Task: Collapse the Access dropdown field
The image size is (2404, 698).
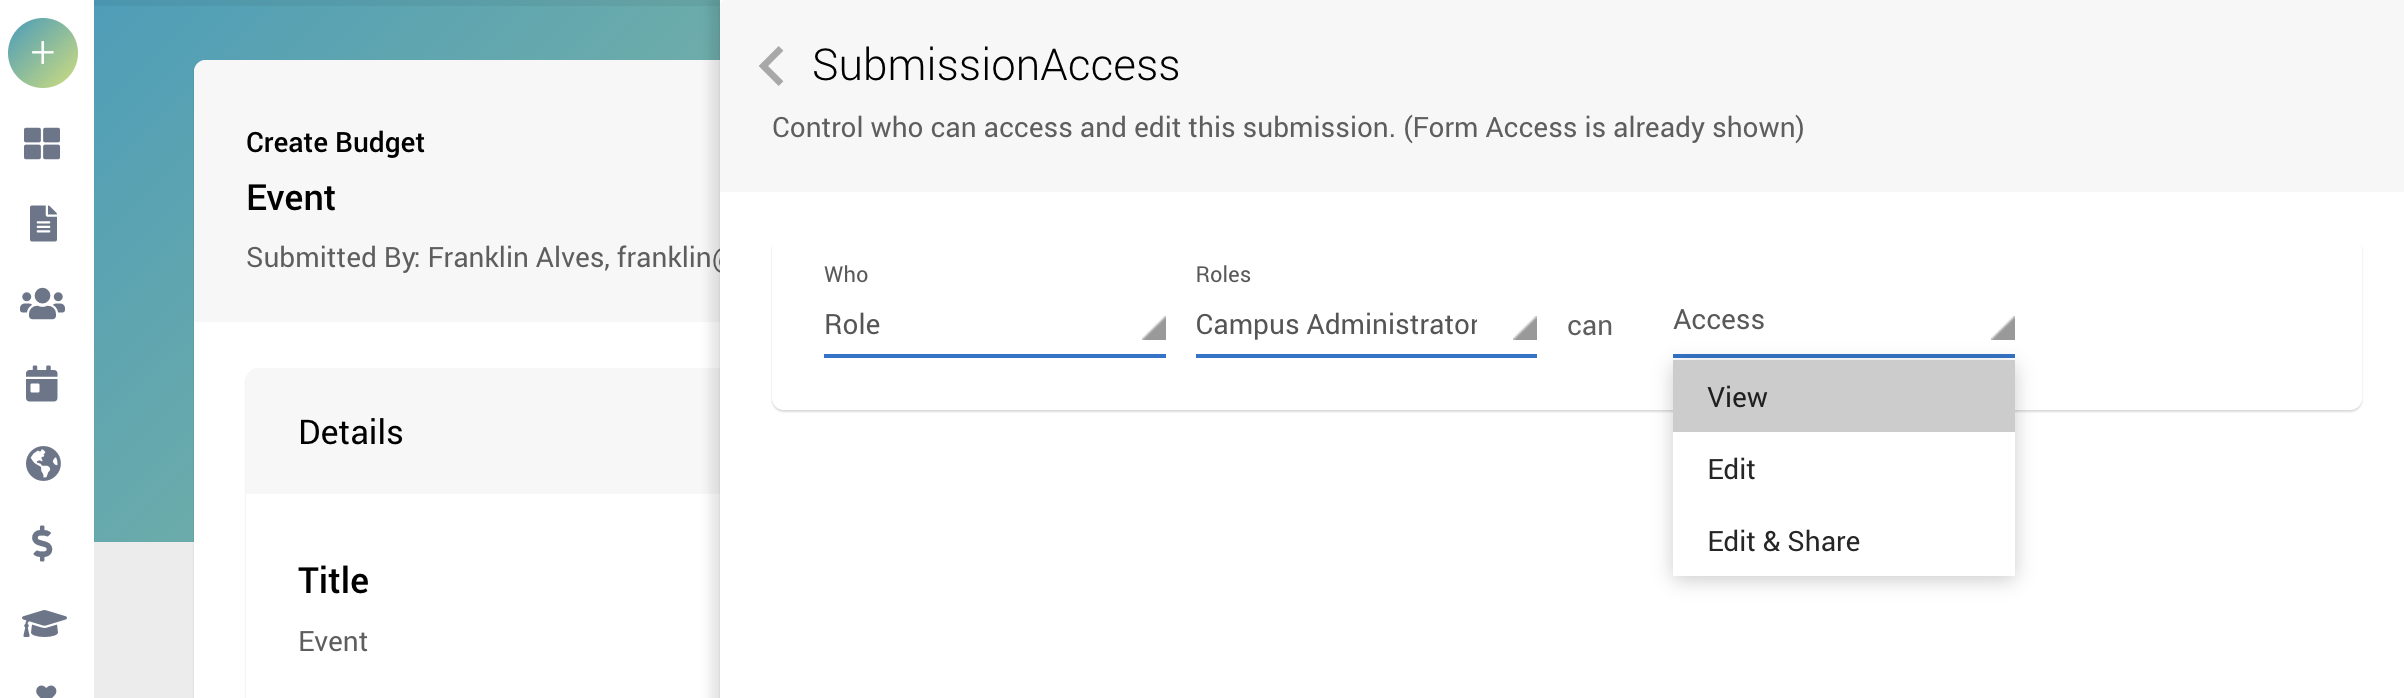Action: [1843, 322]
